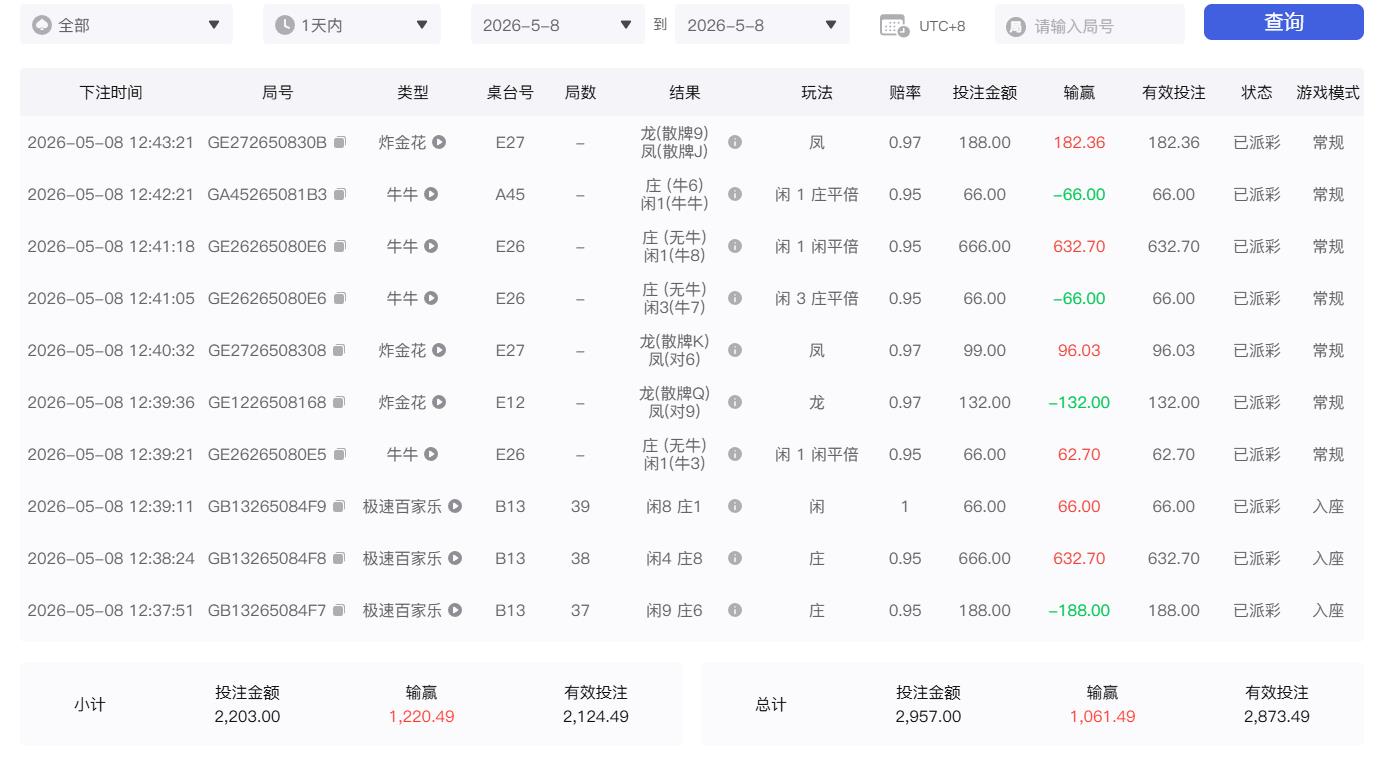Screen dimensions: 1399x765
Task: Select the loss amount -188.00
Action: [1079, 611]
